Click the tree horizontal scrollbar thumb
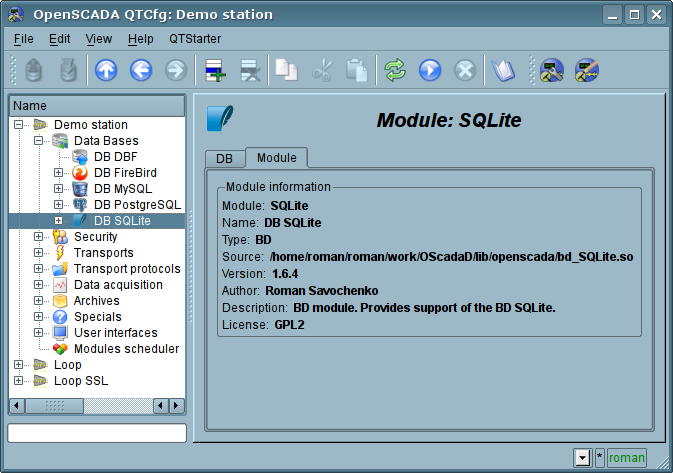Image resolution: width=673 pixels, height=473 pixels. point(55,406)
